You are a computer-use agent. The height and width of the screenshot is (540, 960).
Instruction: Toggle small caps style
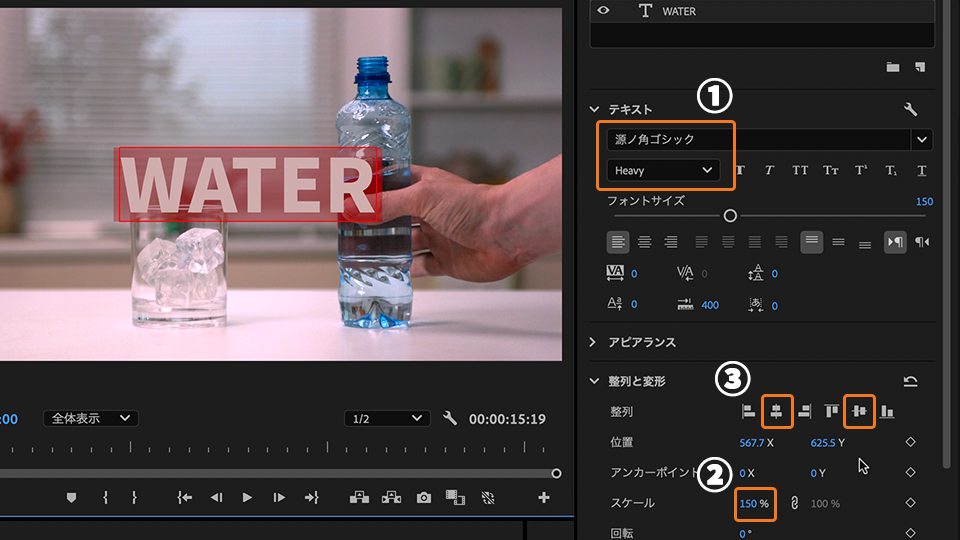(x=830, y=170)
